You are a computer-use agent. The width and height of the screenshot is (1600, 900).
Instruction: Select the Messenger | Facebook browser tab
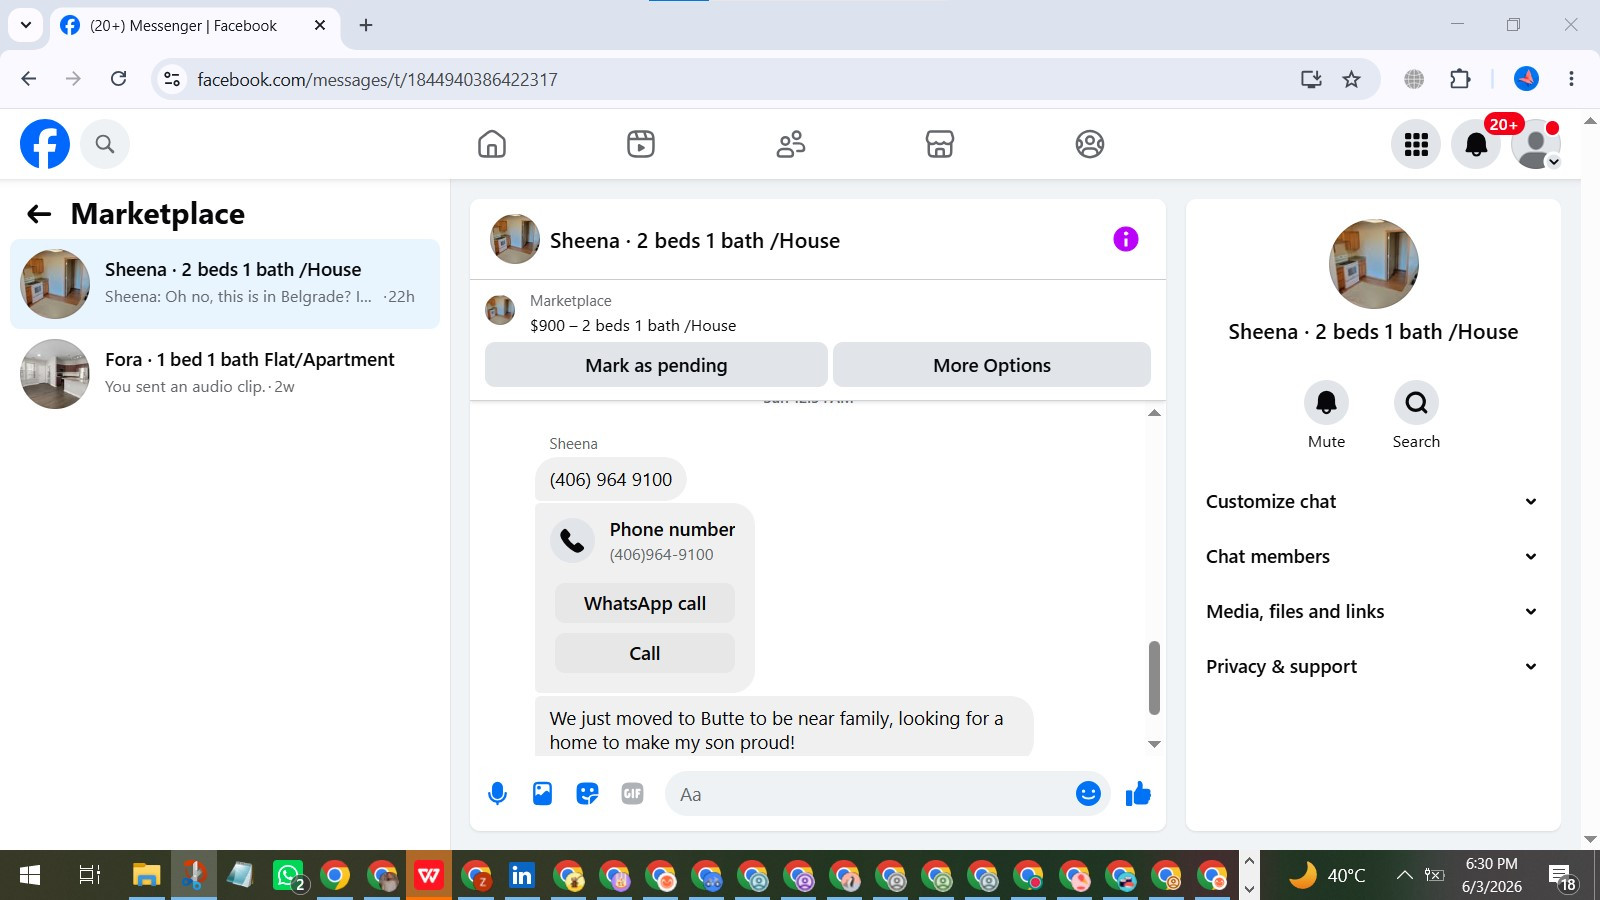(194, 26)
